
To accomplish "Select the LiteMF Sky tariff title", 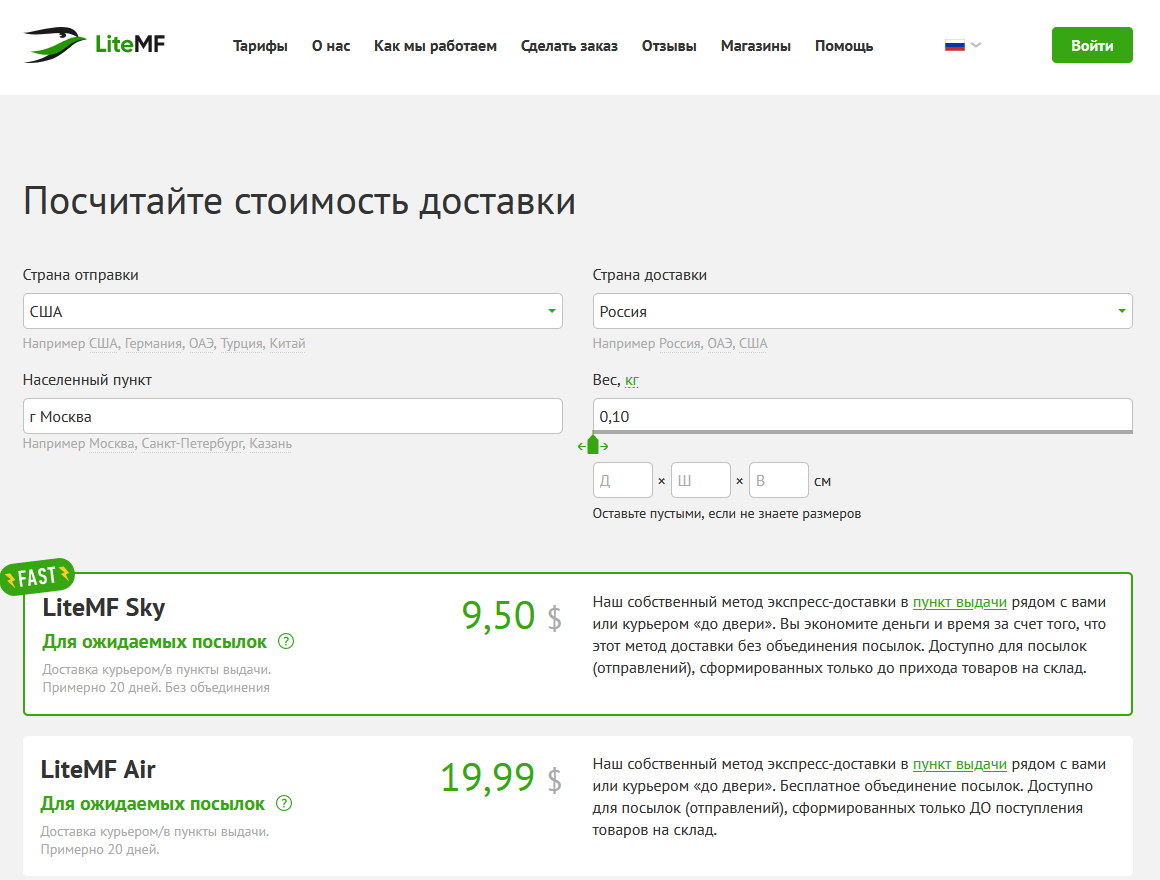I will tap(104, 608).
